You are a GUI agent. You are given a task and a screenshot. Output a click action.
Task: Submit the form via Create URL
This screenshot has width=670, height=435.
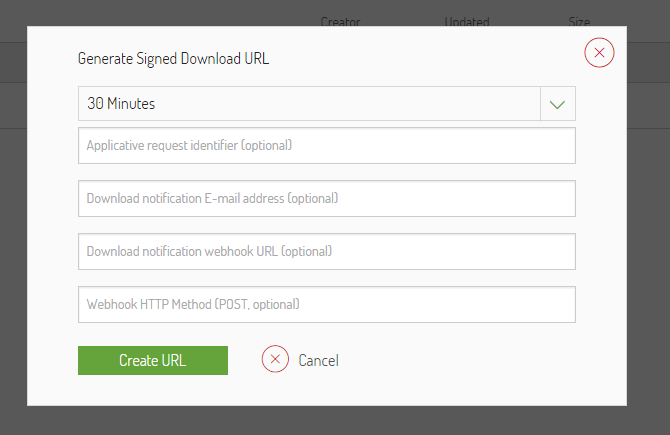[152, 360]
